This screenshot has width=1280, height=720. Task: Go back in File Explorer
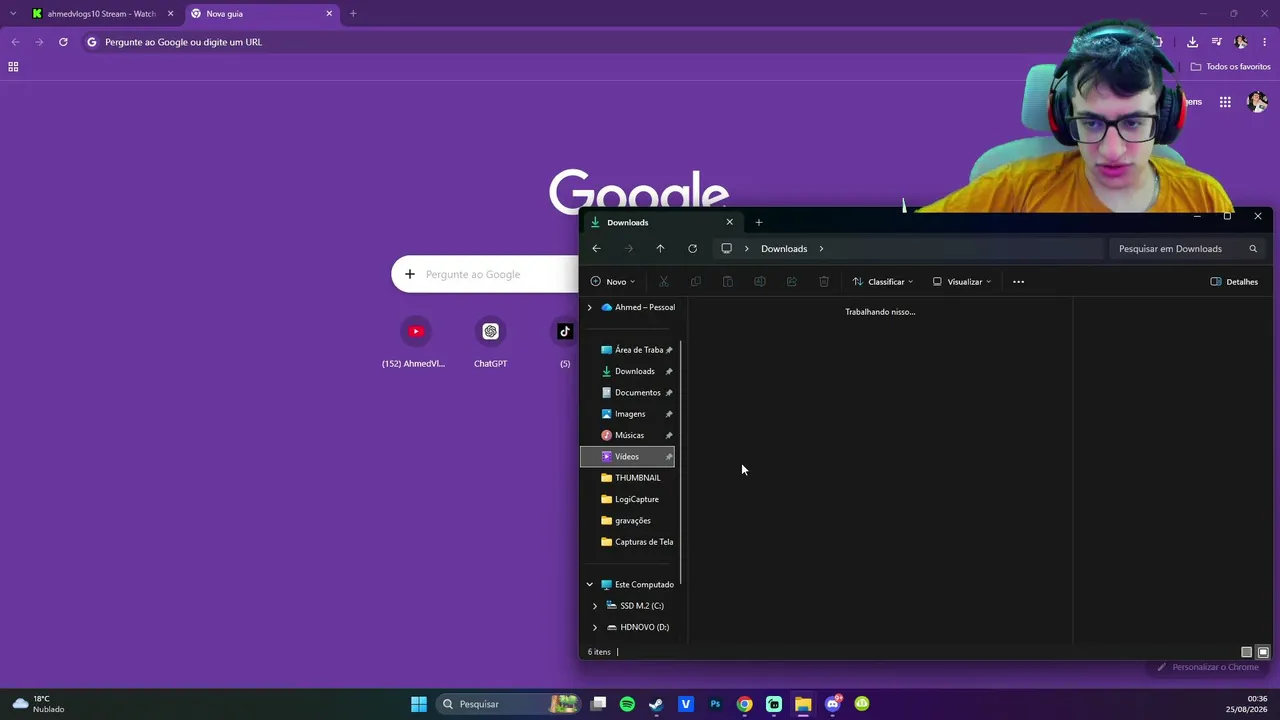coord(596,249)
